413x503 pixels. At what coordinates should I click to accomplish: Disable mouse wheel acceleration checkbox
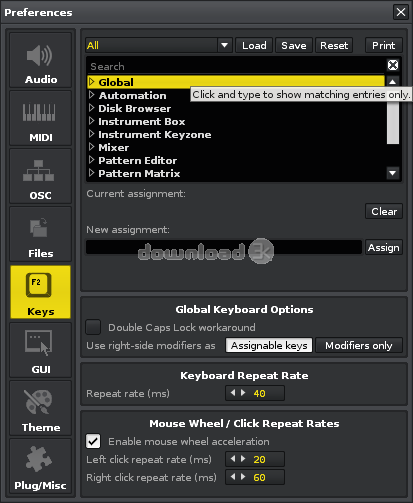93,441
